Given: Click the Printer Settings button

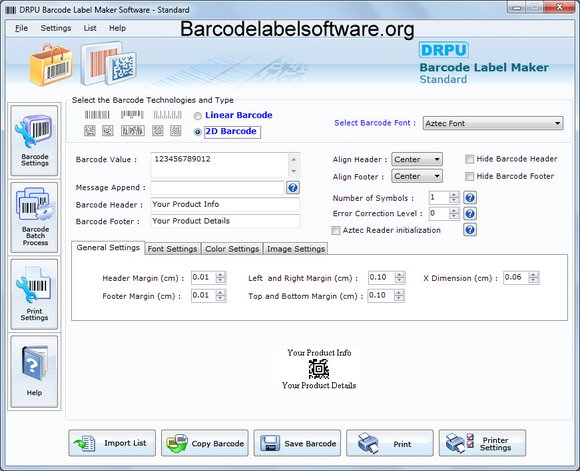Looking at the screenshot, I should (x=482, y=443).
